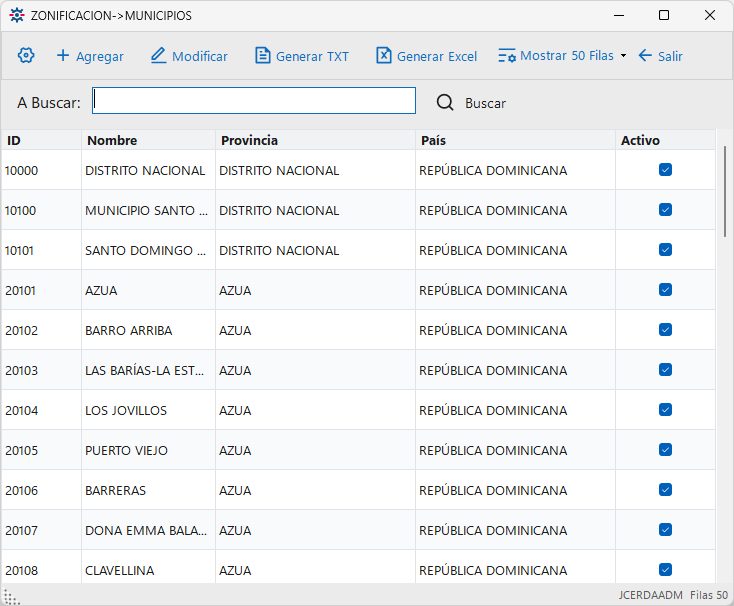This screenshot has width=734, height=606.
Task: Click the pencil icon for Modificar
Action: [158, 56]
